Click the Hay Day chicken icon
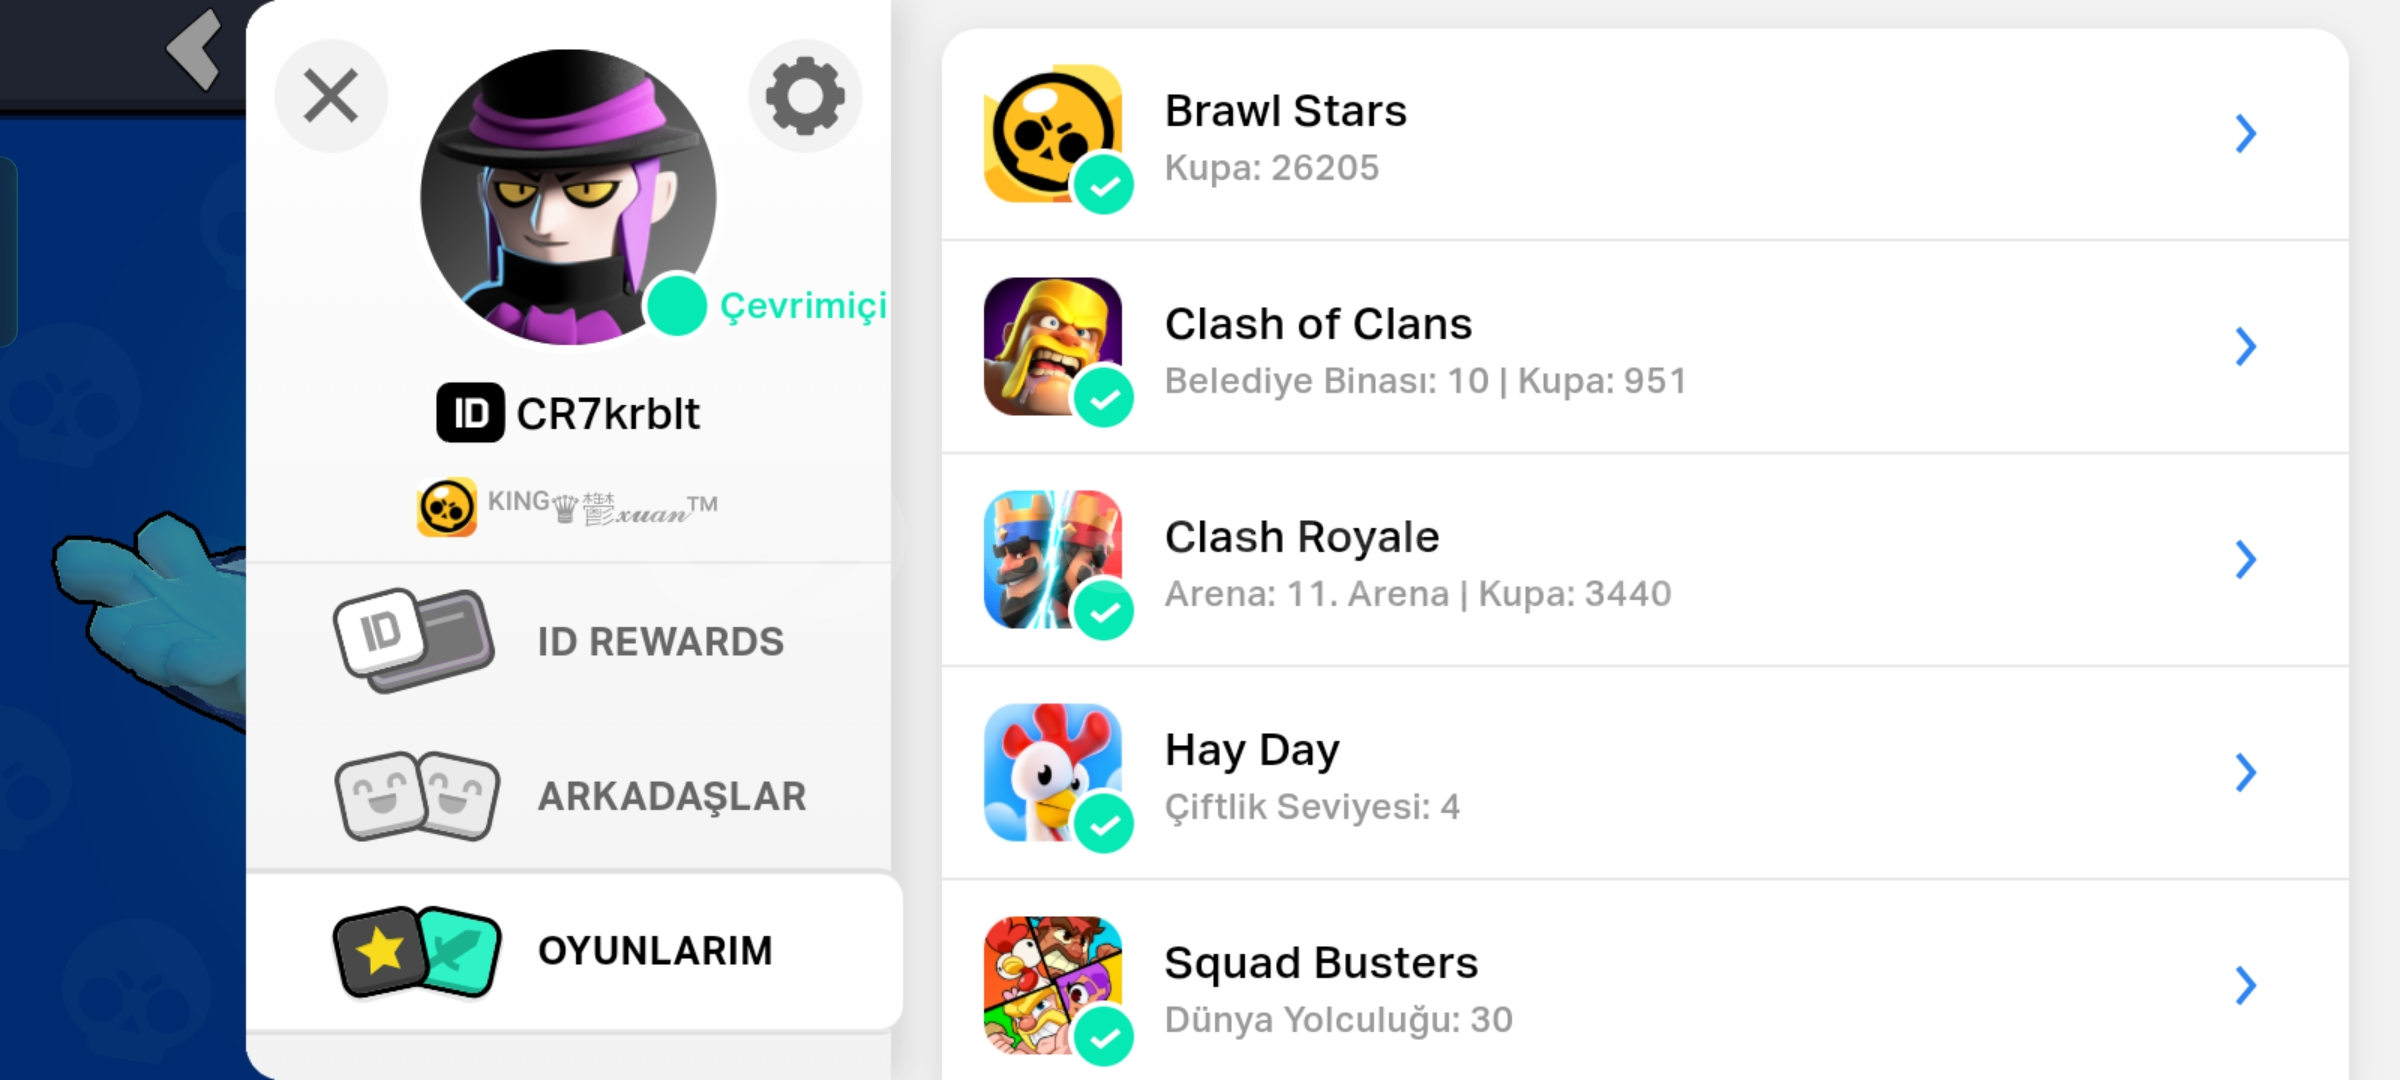The image size is (2400, 1080). [1053, 772]
